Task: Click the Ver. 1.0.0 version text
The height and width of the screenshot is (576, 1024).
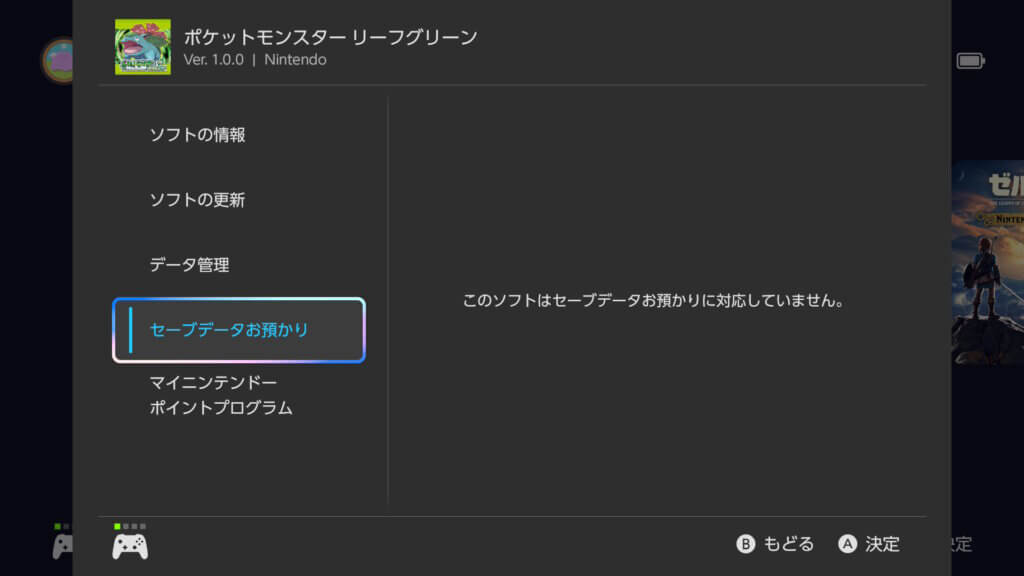Action: point(213,60)
